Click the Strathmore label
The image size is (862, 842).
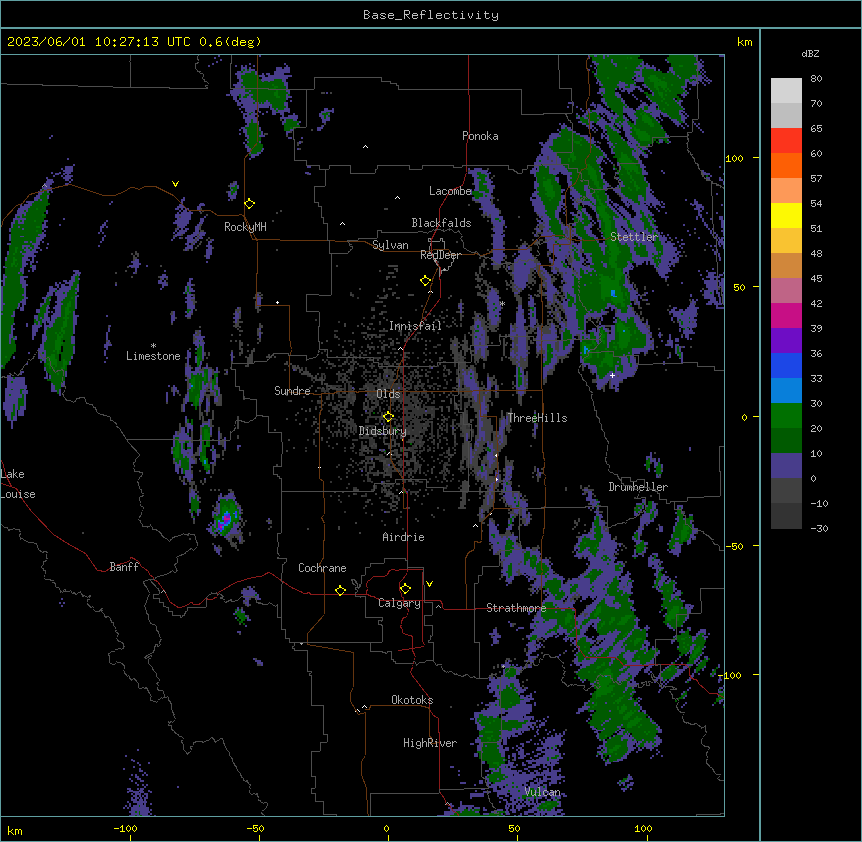[x=516, y=608]
